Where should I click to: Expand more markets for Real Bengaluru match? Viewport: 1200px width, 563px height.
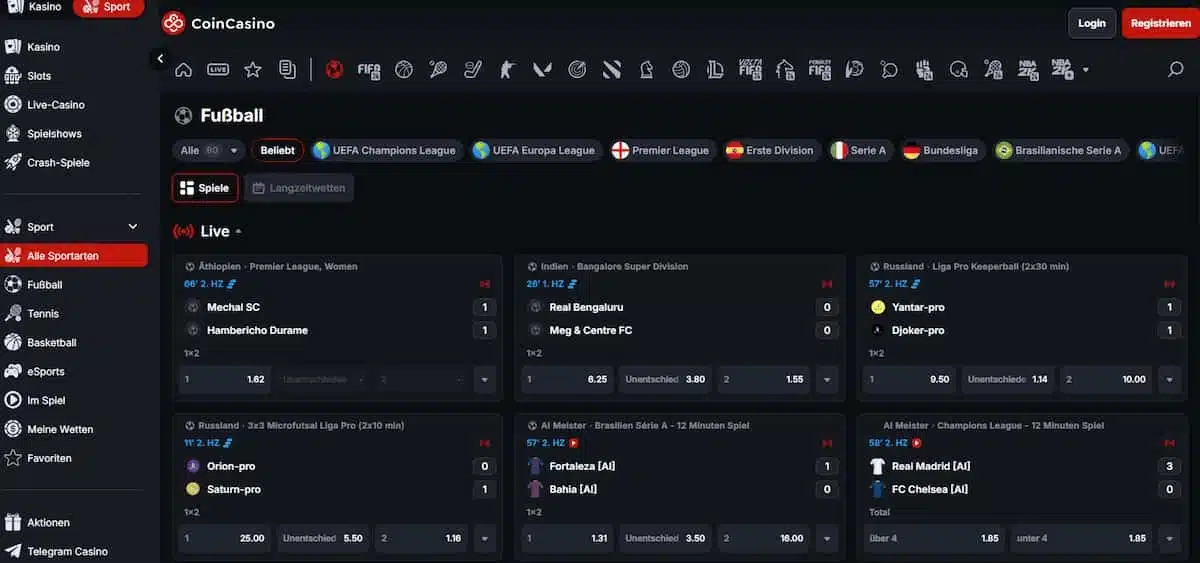point(827,380)
